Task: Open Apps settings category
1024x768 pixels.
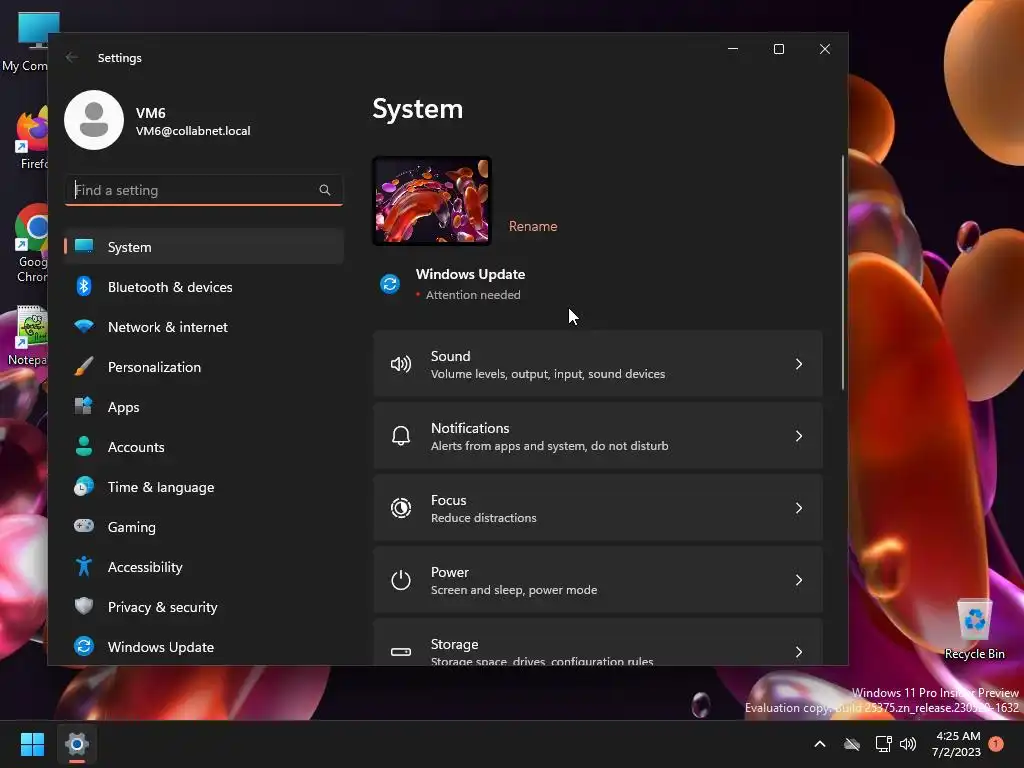Action: 204,406
